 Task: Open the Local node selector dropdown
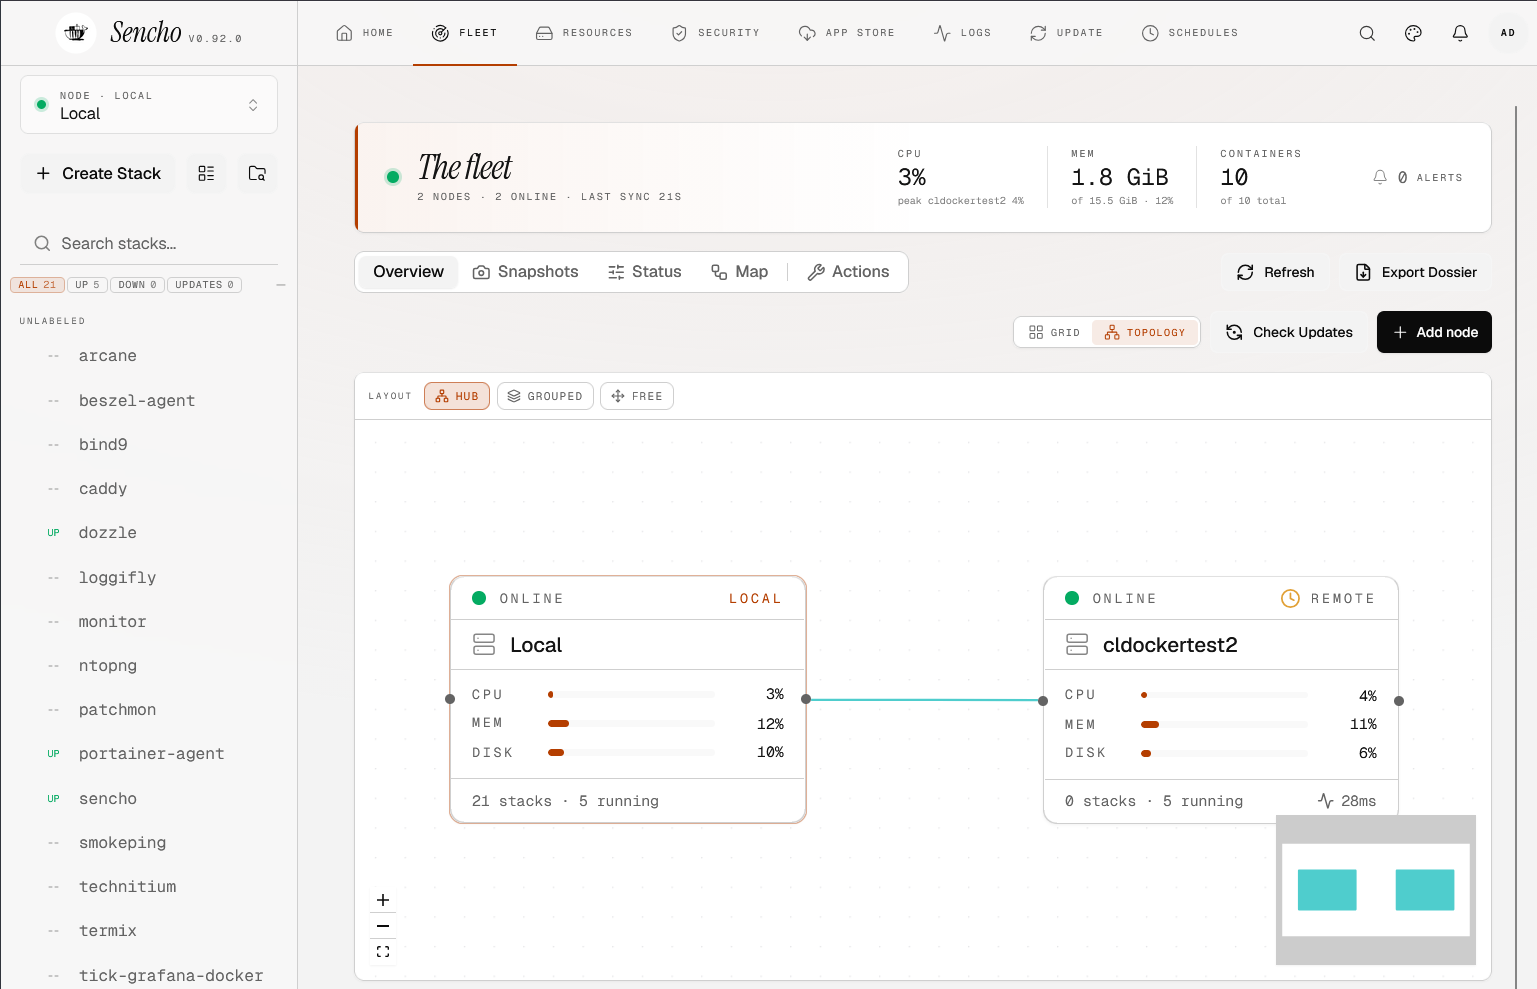point(149,104)
